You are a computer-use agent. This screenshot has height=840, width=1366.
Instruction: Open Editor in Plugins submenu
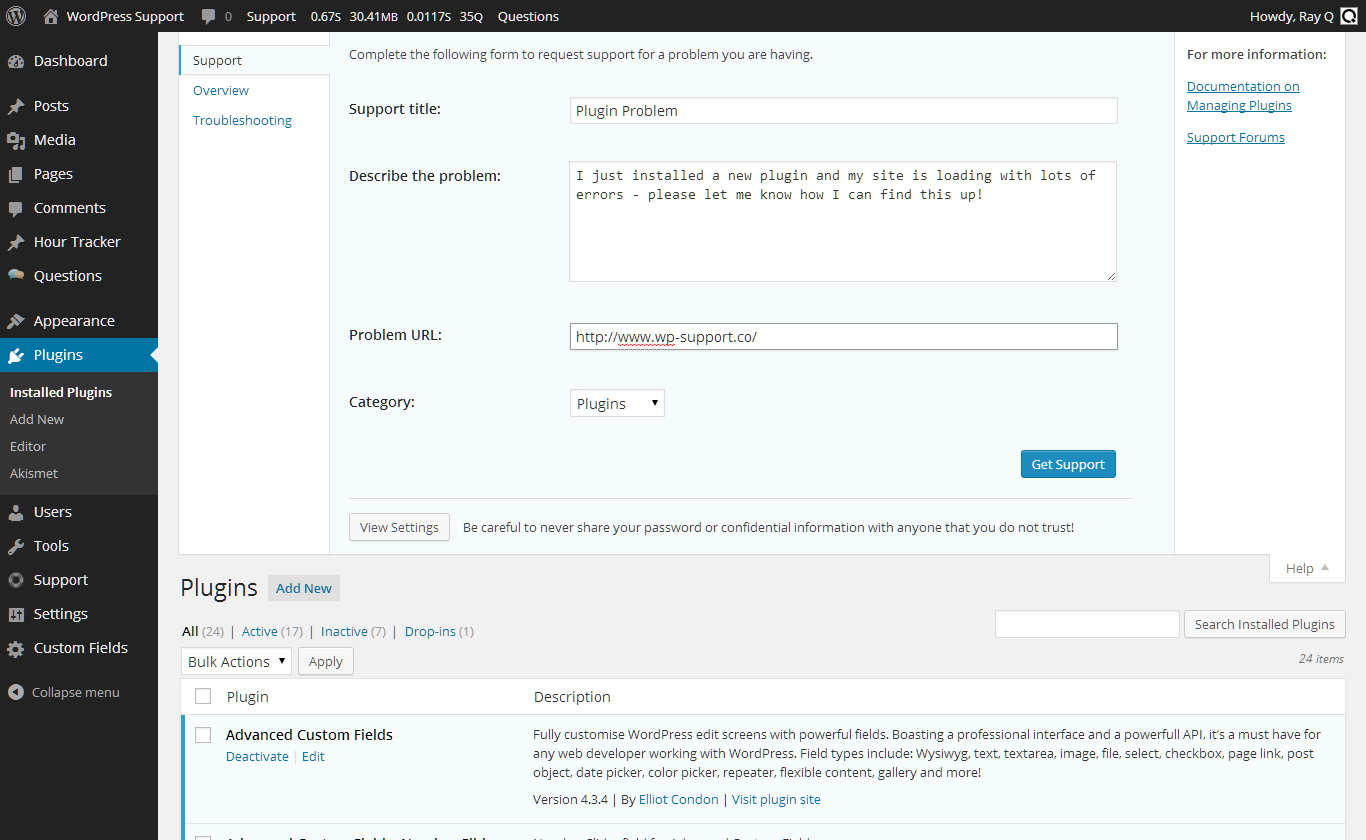[x=28, y=446]
